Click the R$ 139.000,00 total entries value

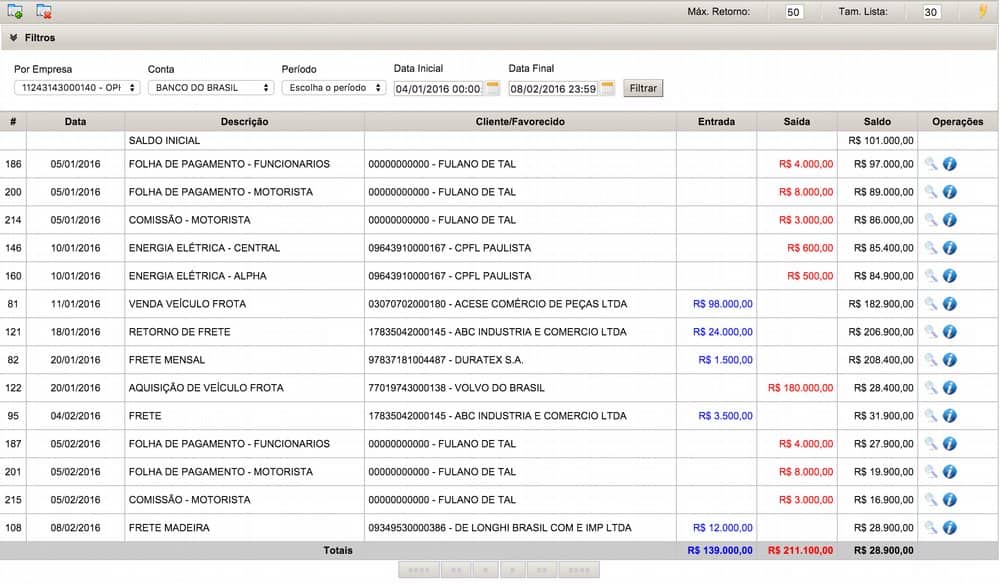click(720, 550)
